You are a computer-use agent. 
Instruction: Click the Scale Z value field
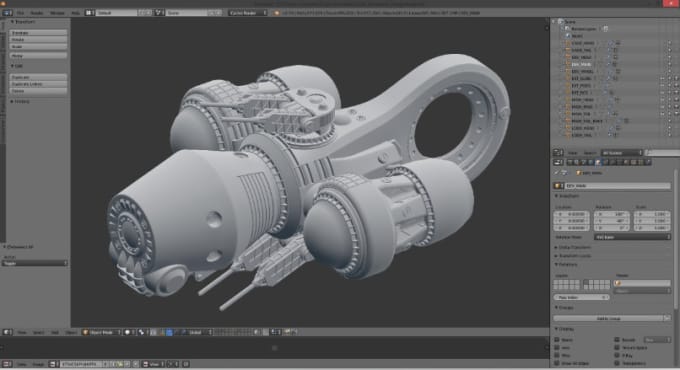(652, 228)
